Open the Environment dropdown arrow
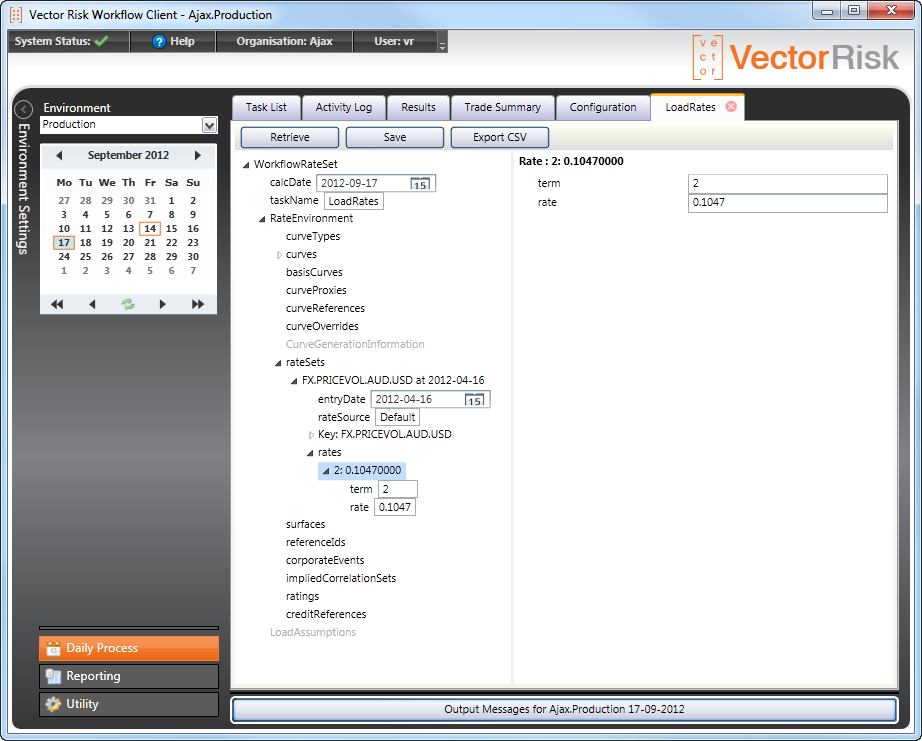 point(209,125)
